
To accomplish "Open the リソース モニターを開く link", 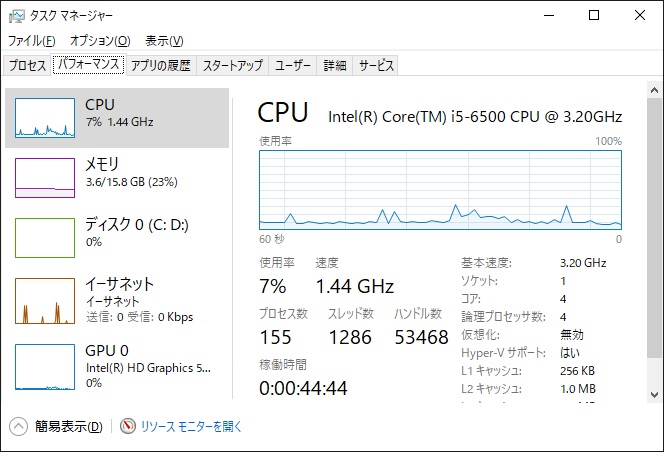I will pyautogui.click(x=191, y=426).
